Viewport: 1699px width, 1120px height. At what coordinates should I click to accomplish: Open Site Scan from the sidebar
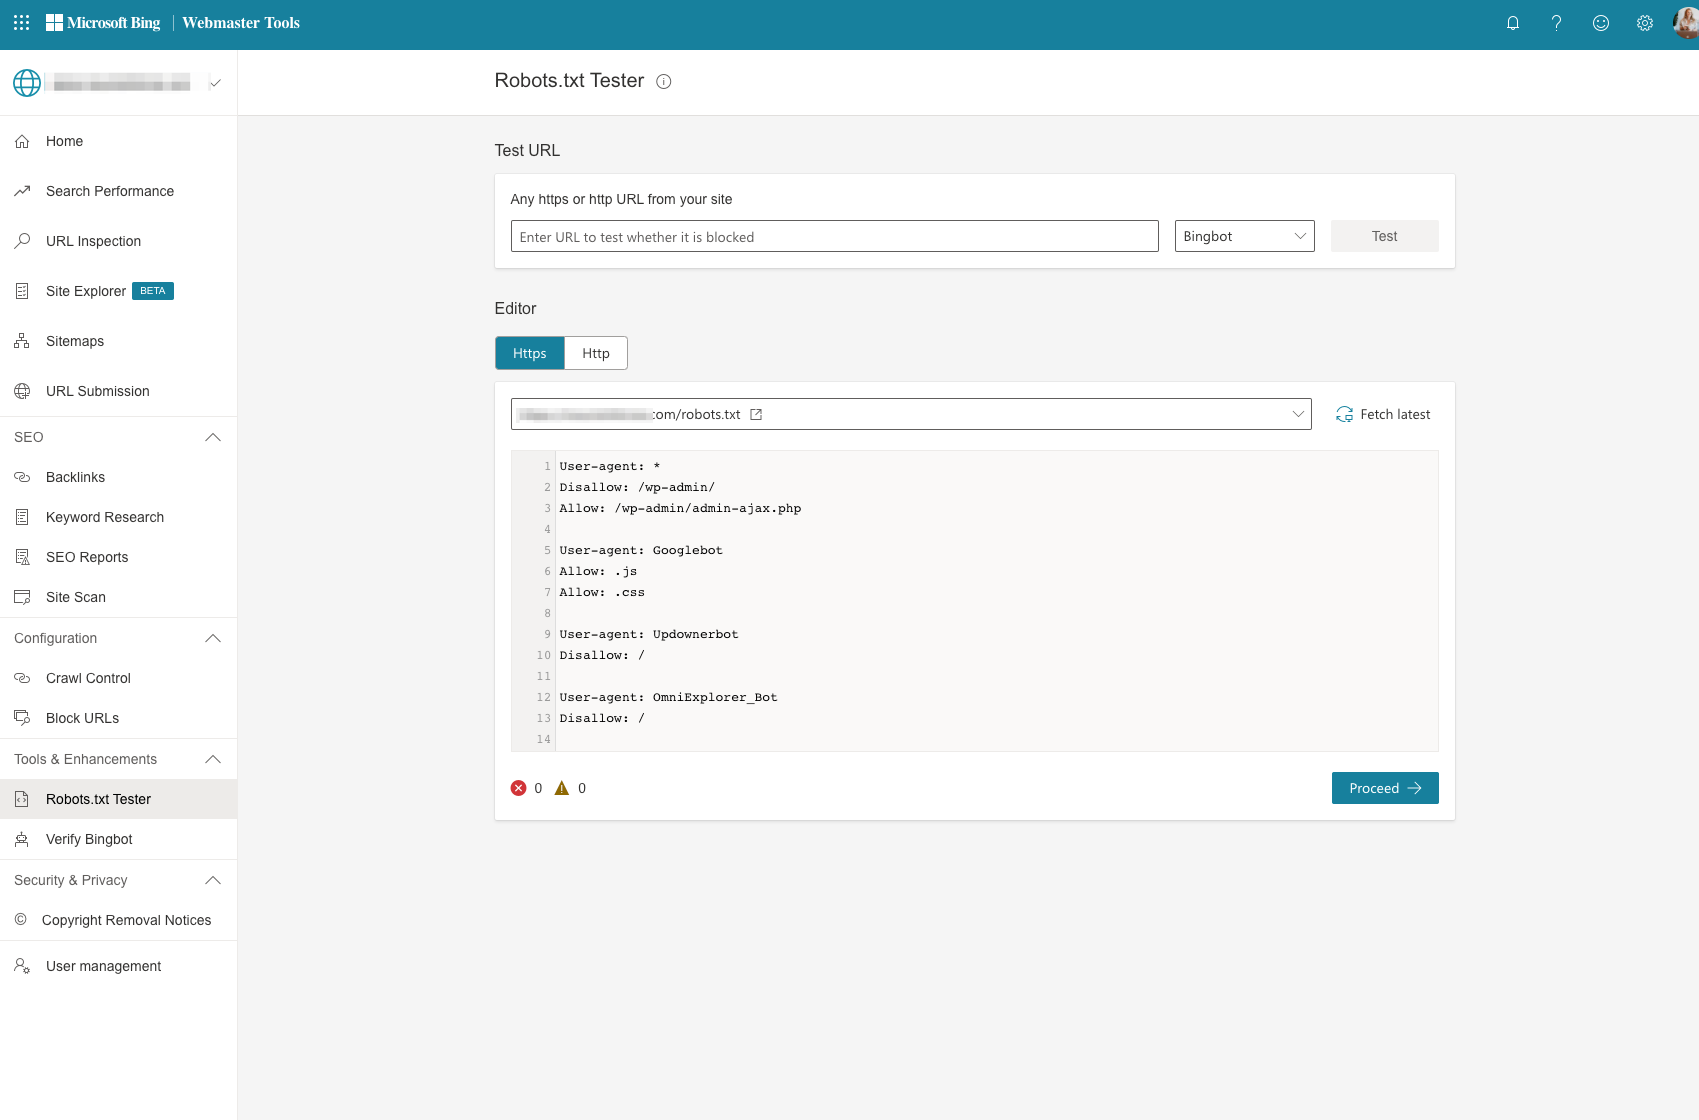[x=75, y=597]
